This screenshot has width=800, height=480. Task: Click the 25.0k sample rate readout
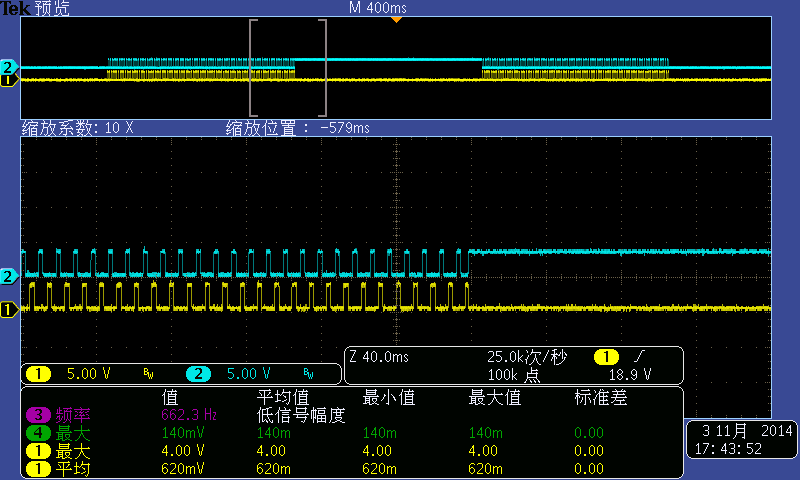(527, 357)
